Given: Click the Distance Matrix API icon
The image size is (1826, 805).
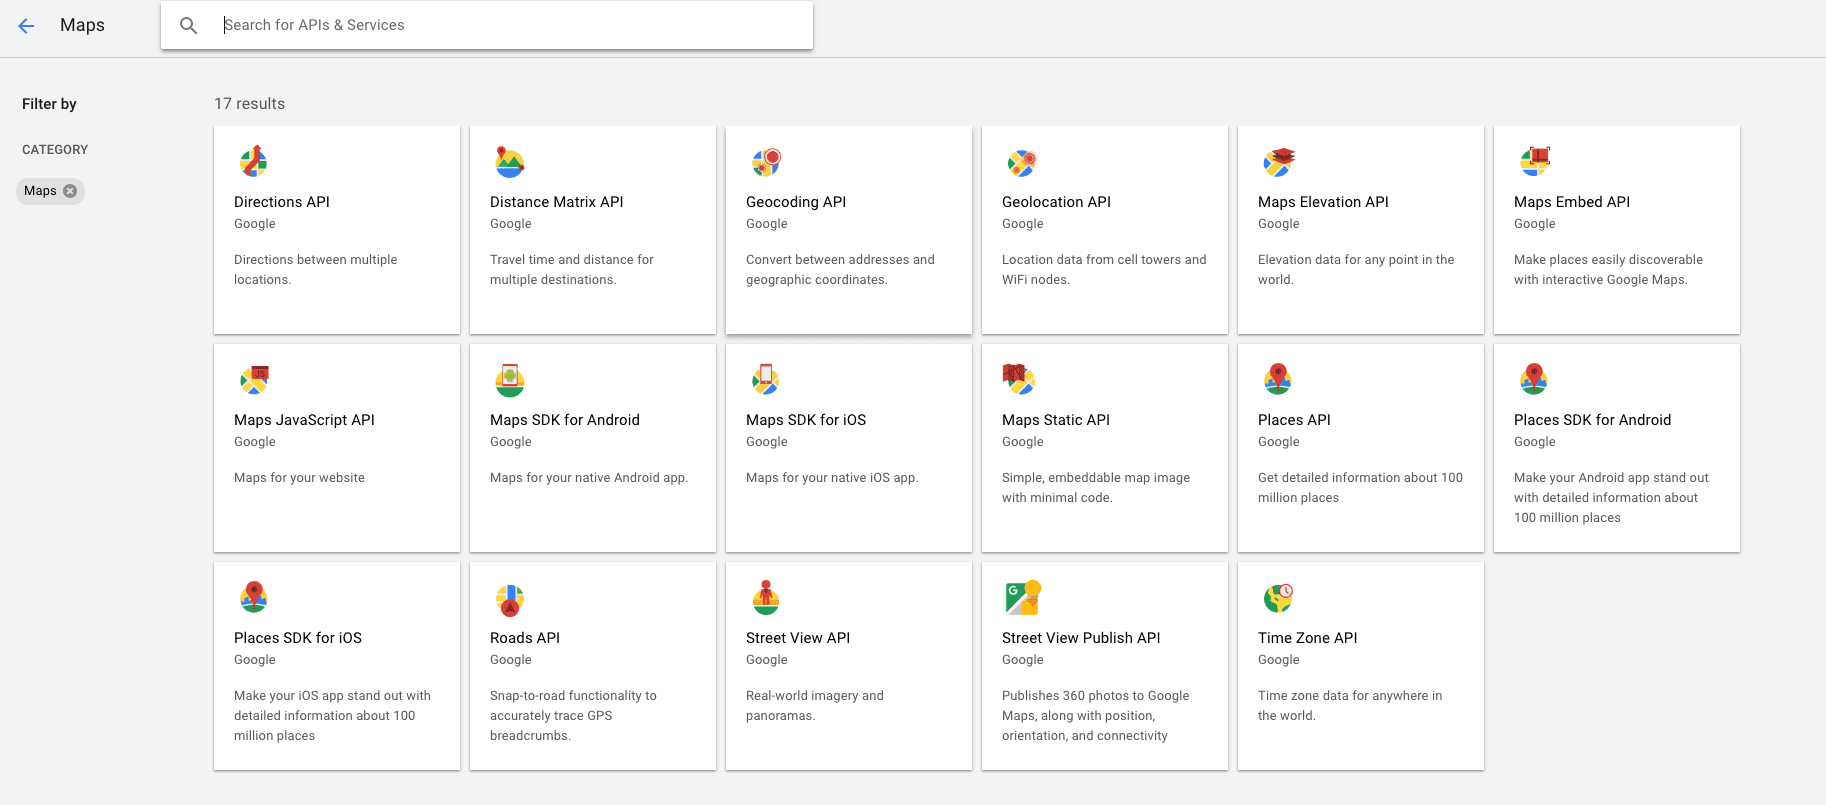Looking at the screenshot, I should coord(510,161).
